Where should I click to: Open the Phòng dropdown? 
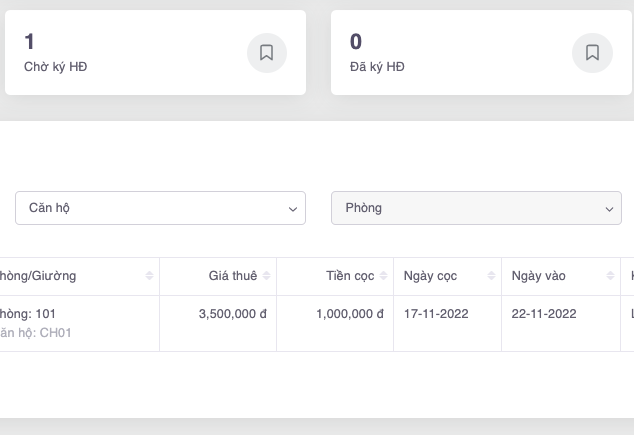[x=476, y=208]
